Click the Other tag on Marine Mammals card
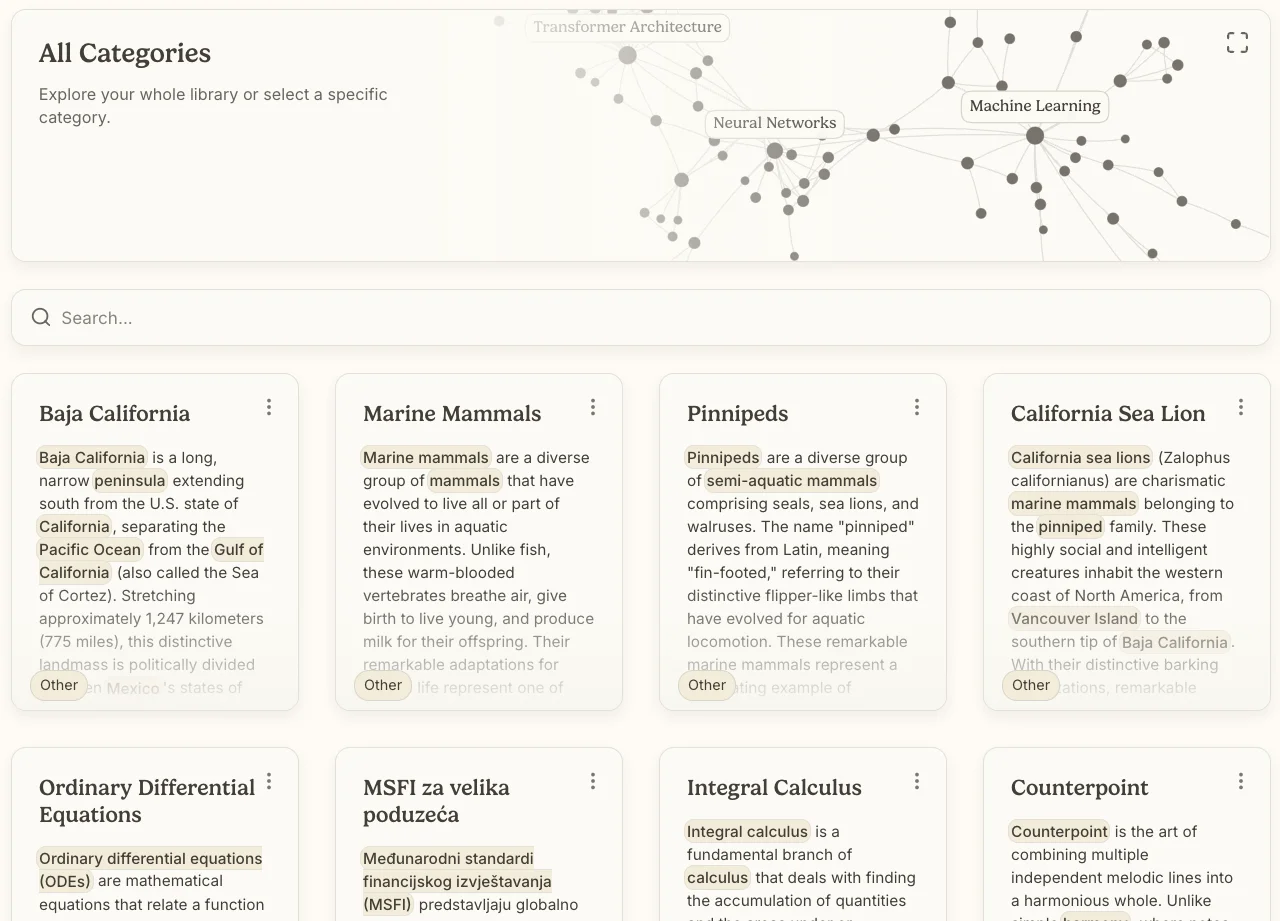 [x=383, y=685]
